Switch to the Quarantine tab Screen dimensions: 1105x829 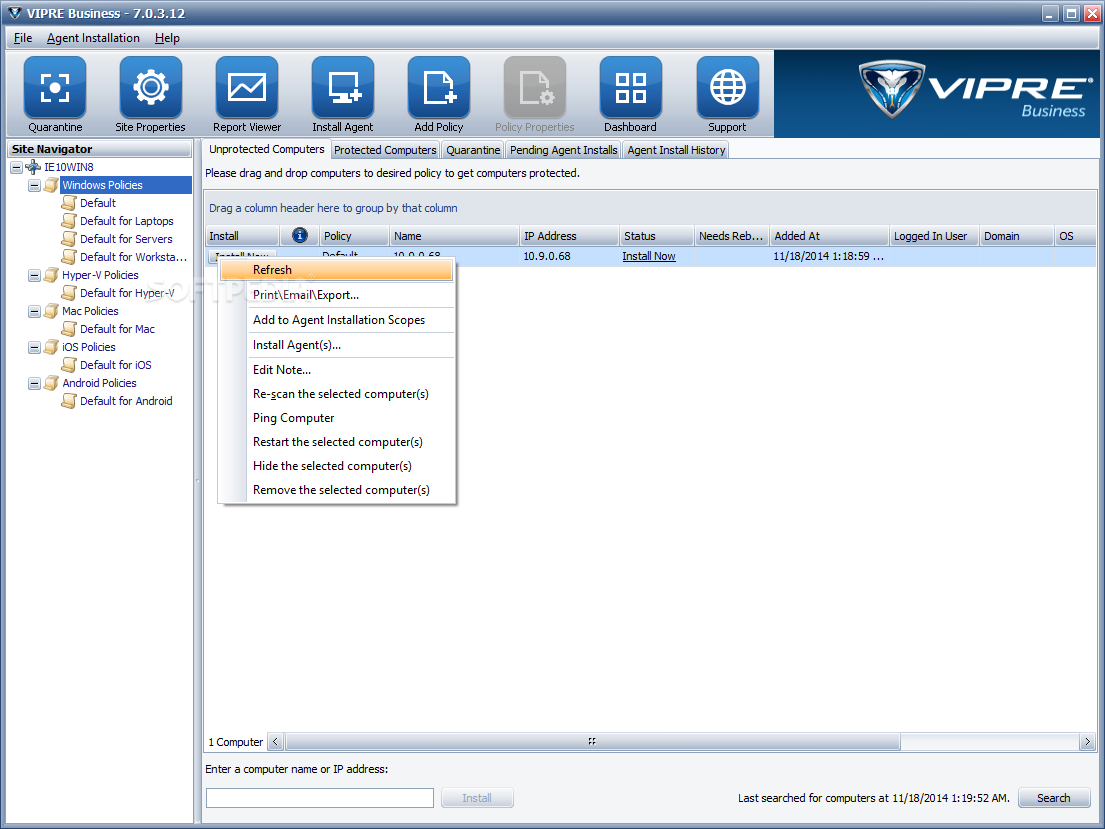click(473, 150)
